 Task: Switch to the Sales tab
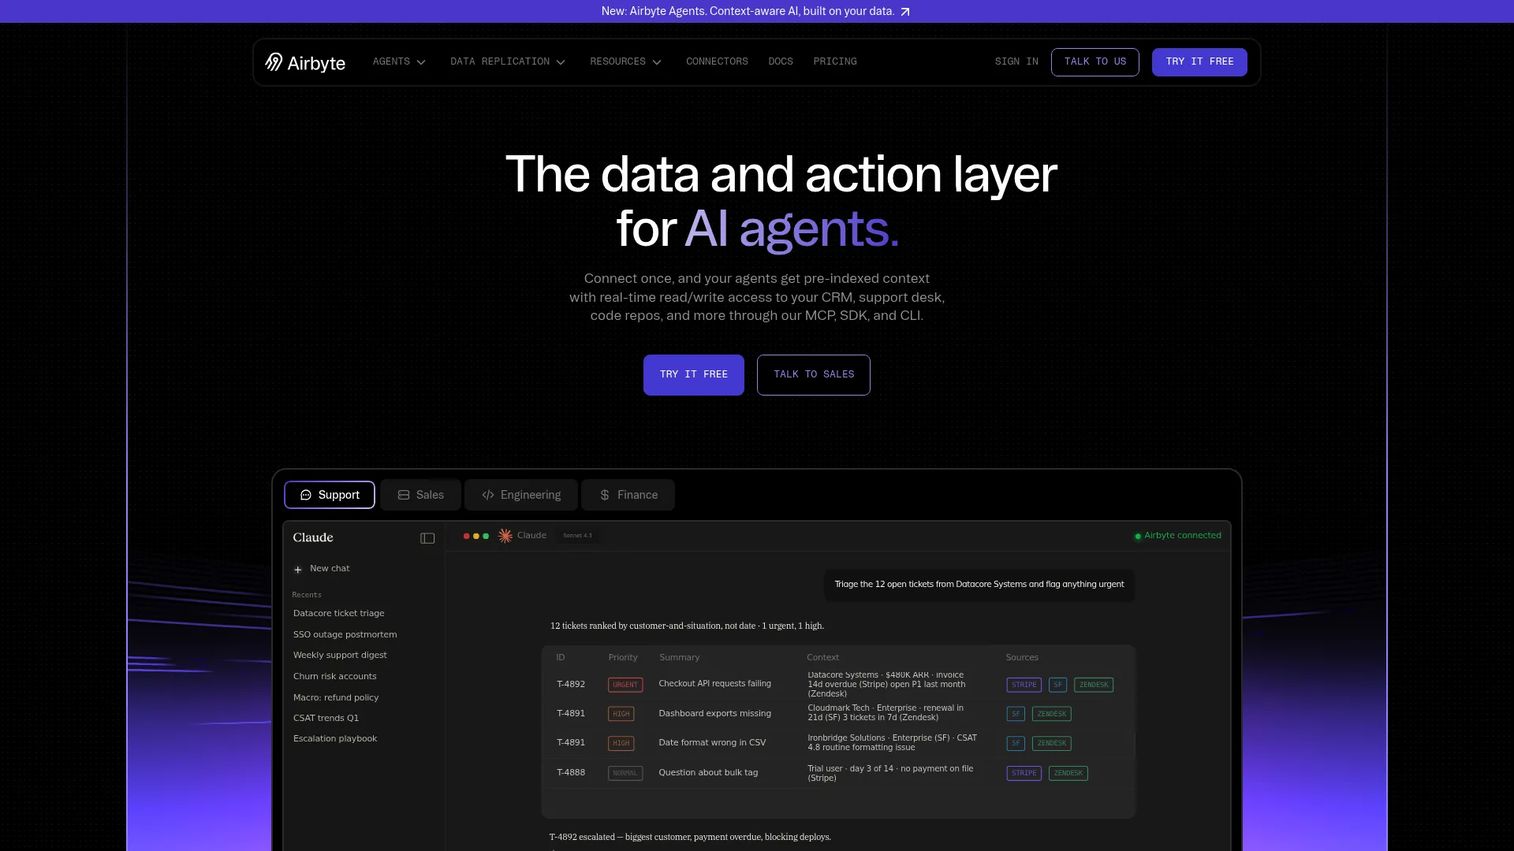(421, 495)
